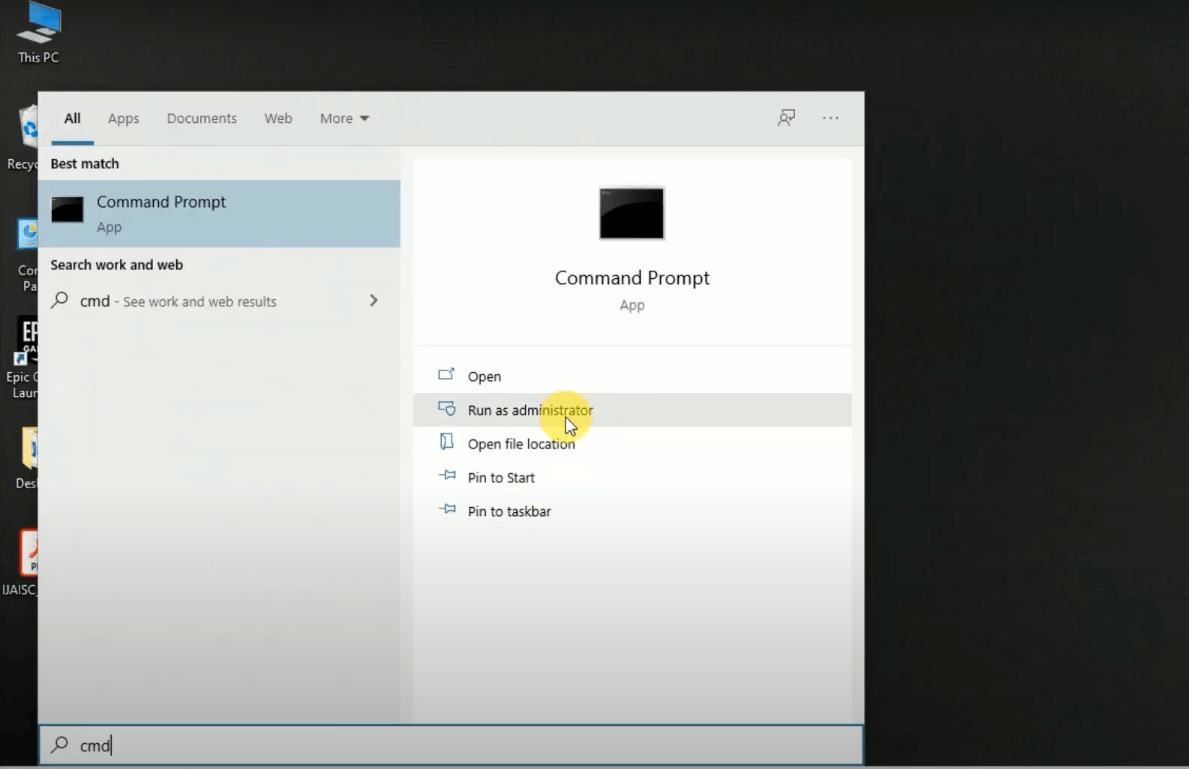Click the magnifier icon beside cmd web result

61,301
